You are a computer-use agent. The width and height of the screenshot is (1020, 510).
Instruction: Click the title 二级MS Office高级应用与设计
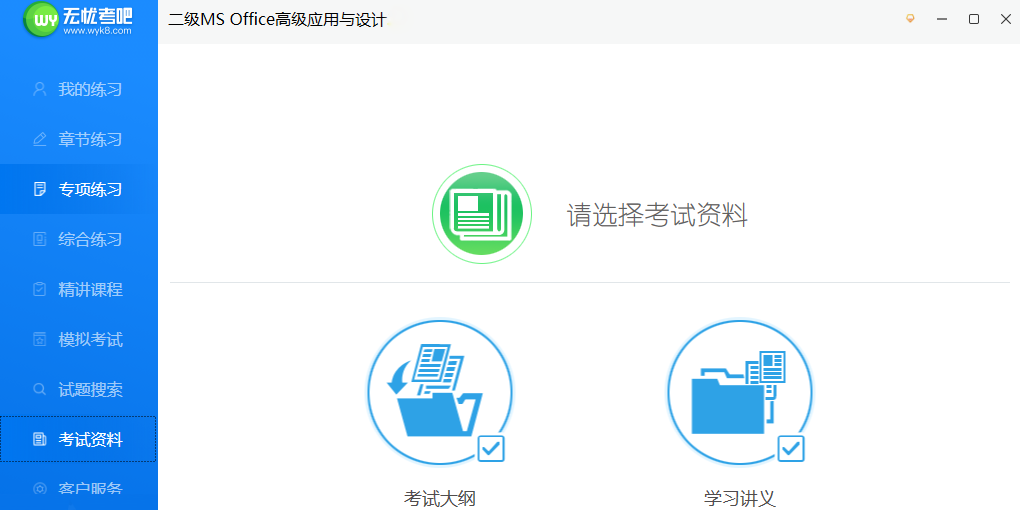click(277, 20)
